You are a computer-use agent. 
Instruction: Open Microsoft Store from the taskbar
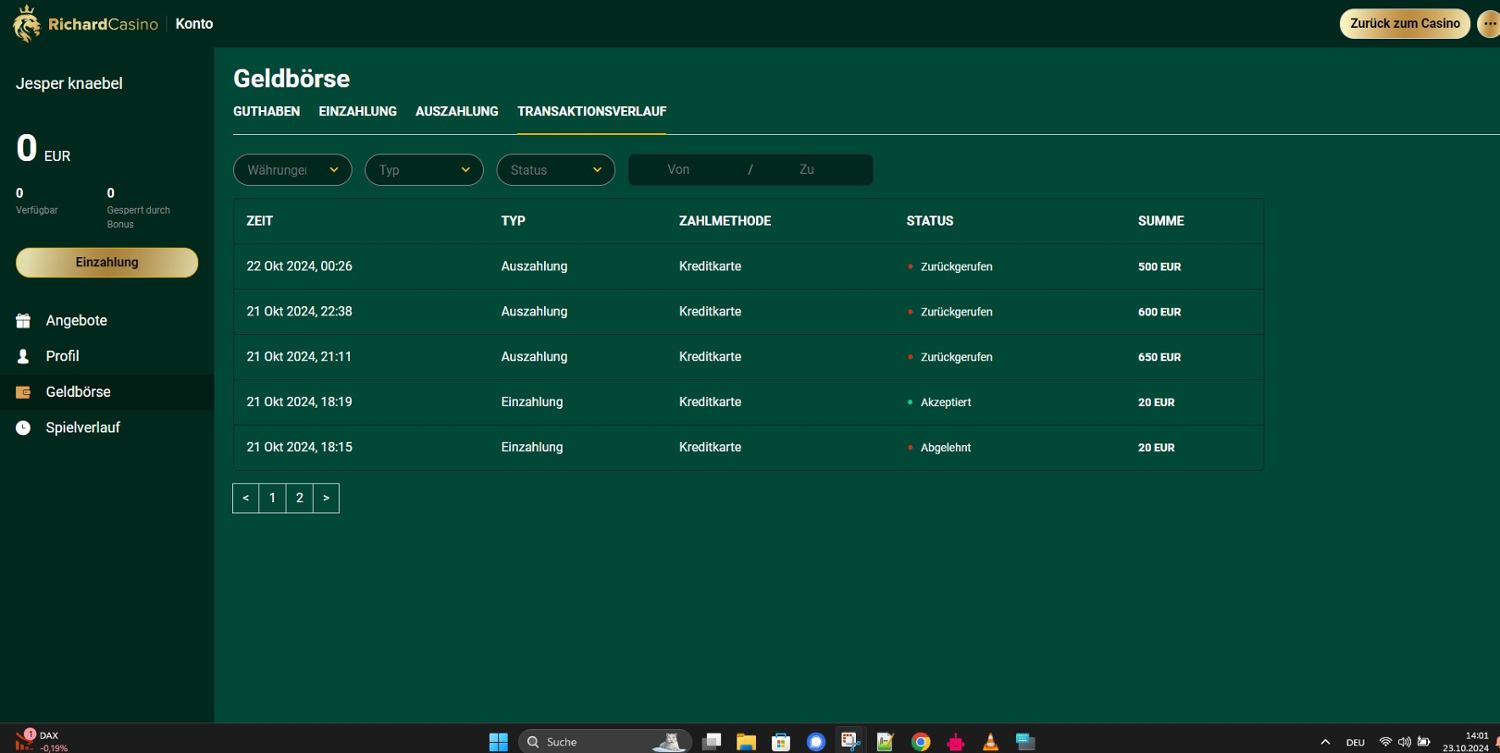781,741
